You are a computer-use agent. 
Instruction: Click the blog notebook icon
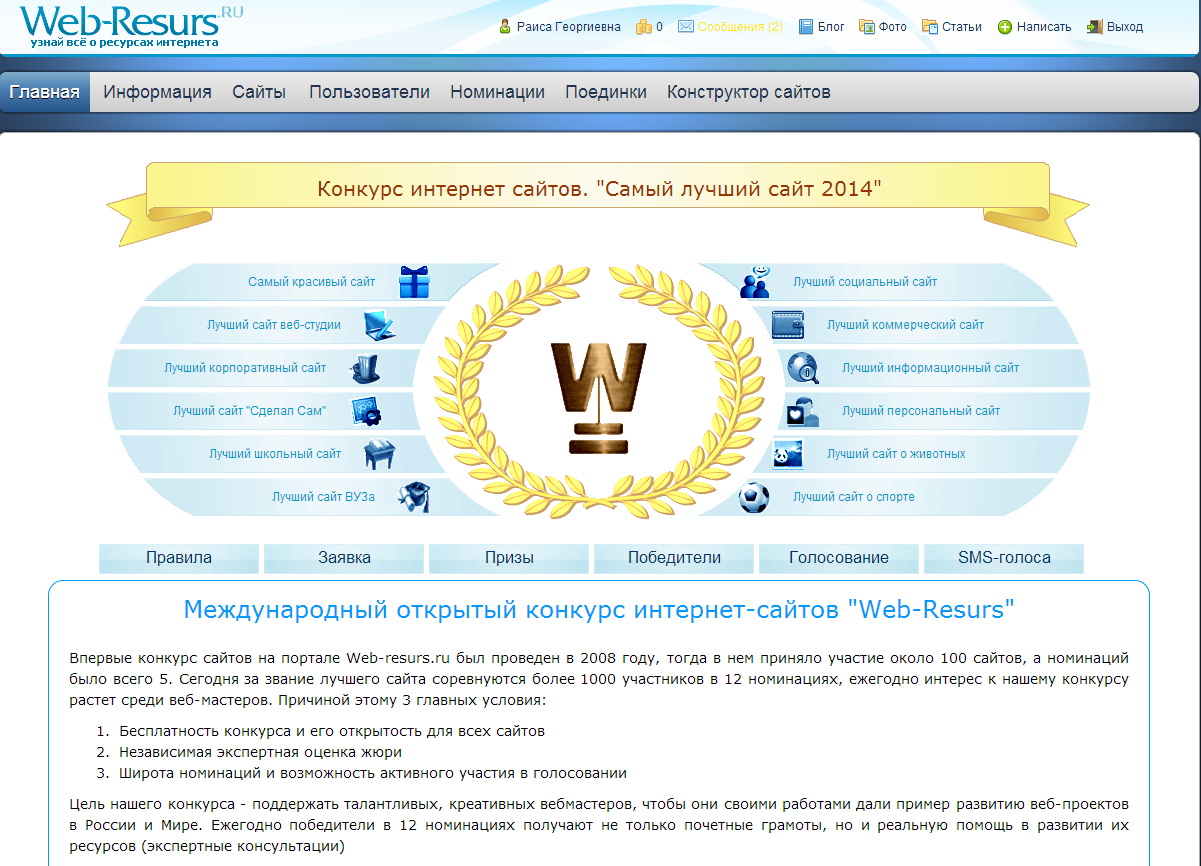tap(806, 27)
